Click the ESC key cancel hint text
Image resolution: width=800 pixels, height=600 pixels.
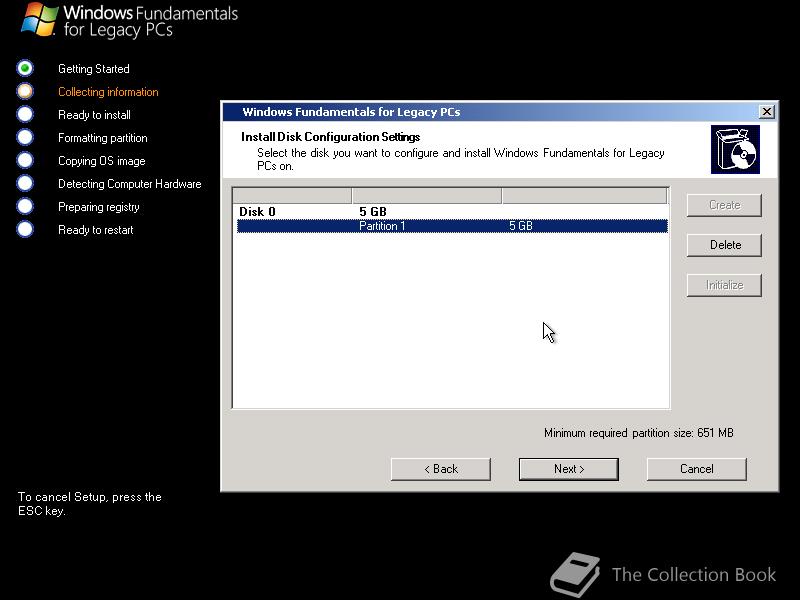click(90, 504)
